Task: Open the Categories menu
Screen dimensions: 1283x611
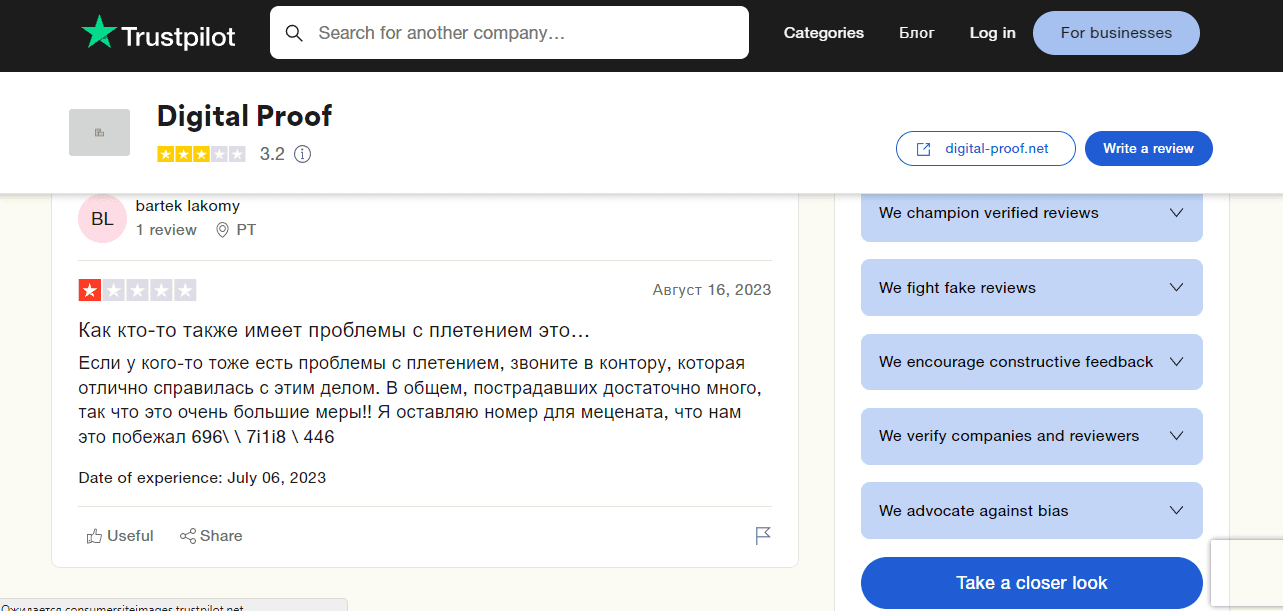Action: pyautogui.click(x=823, y=32)
